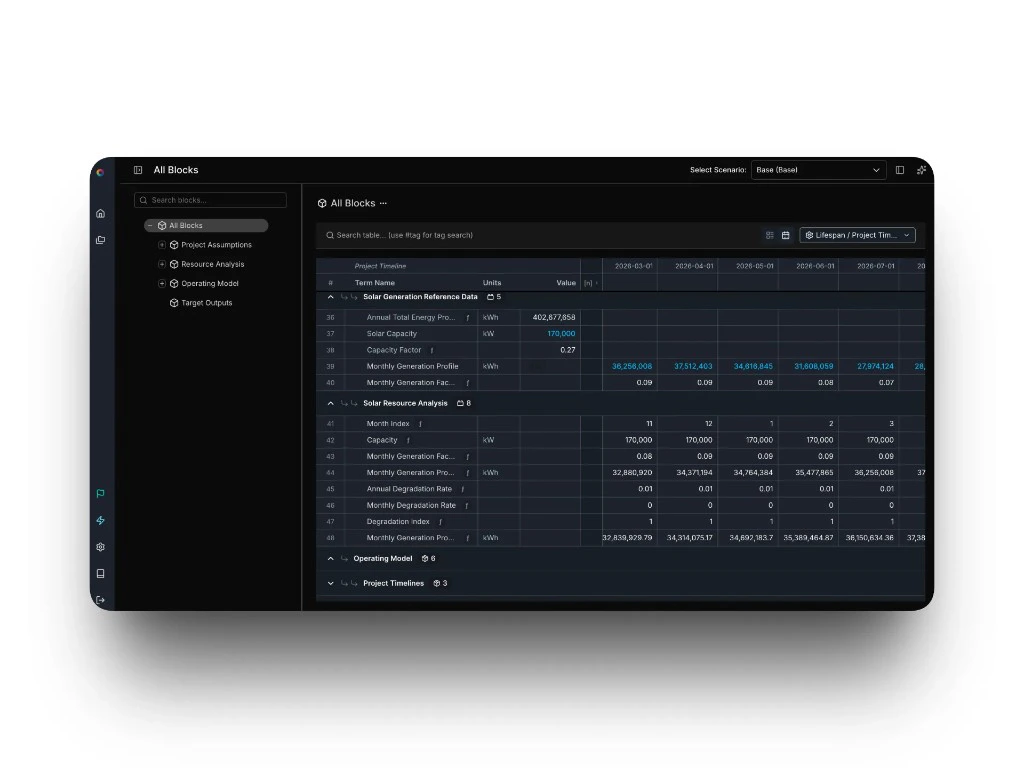Expand the Project Timelines section

(330, 583)
